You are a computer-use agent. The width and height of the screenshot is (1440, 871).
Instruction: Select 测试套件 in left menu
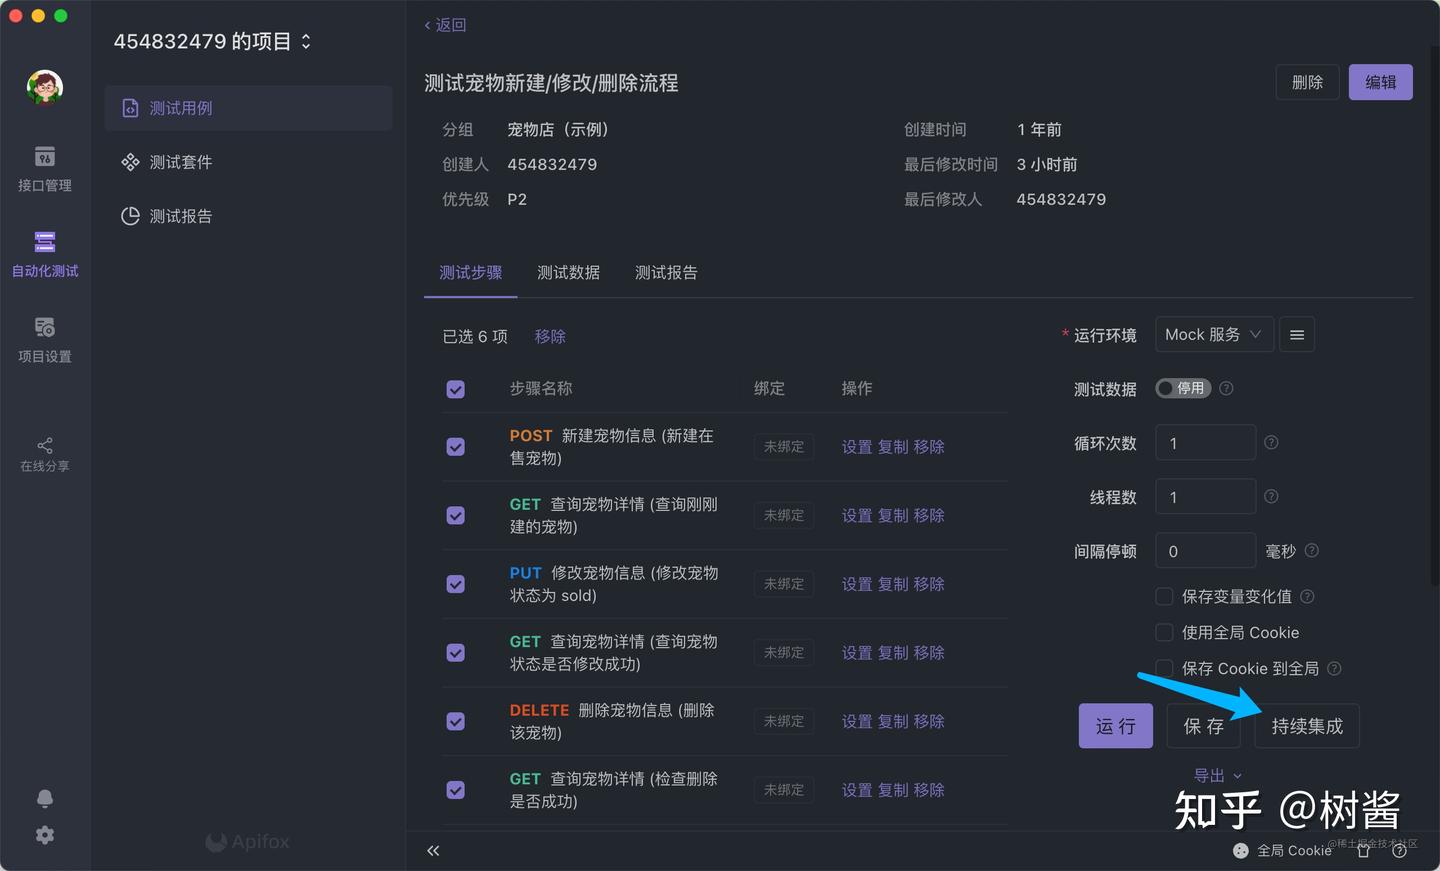pyautogui.click(x=248, y=162)
